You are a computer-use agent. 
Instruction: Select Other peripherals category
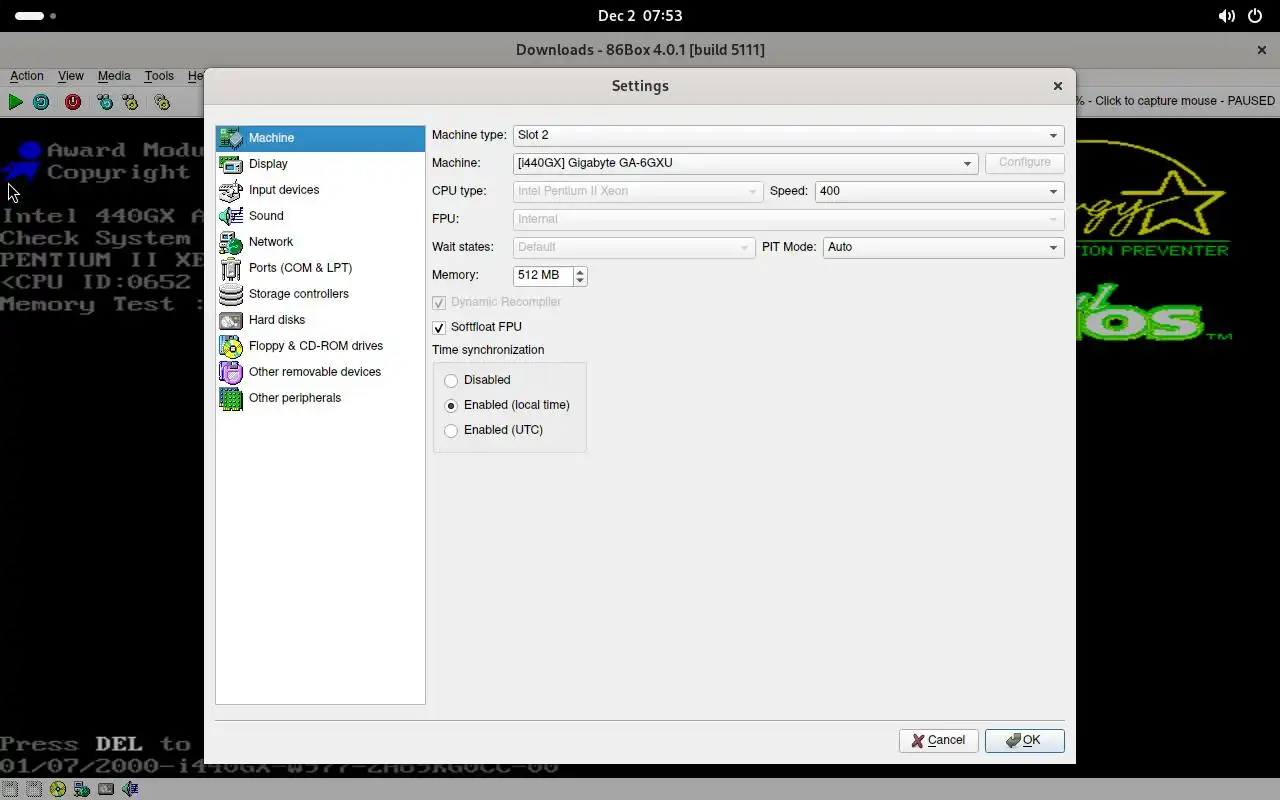click(x=320, y=398)
